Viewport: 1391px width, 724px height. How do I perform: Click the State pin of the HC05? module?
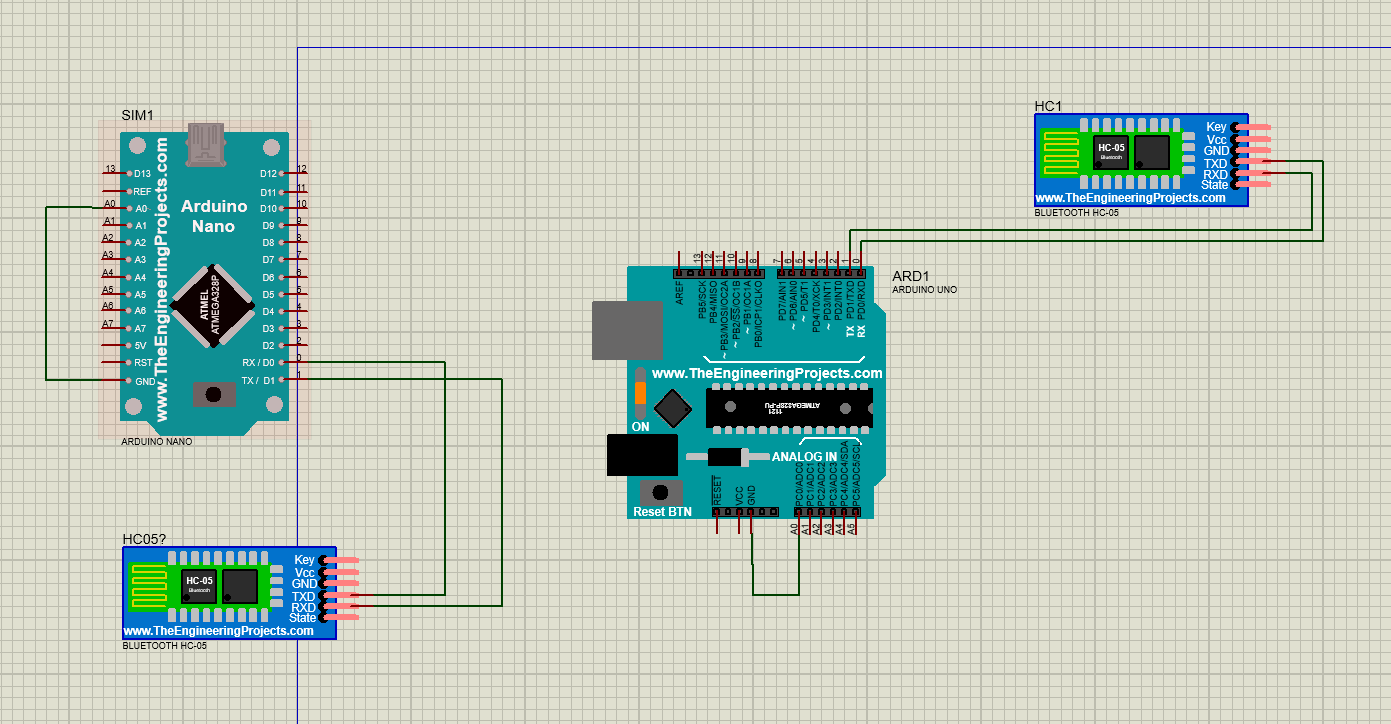pyautogui.click(x=341, y=618)
